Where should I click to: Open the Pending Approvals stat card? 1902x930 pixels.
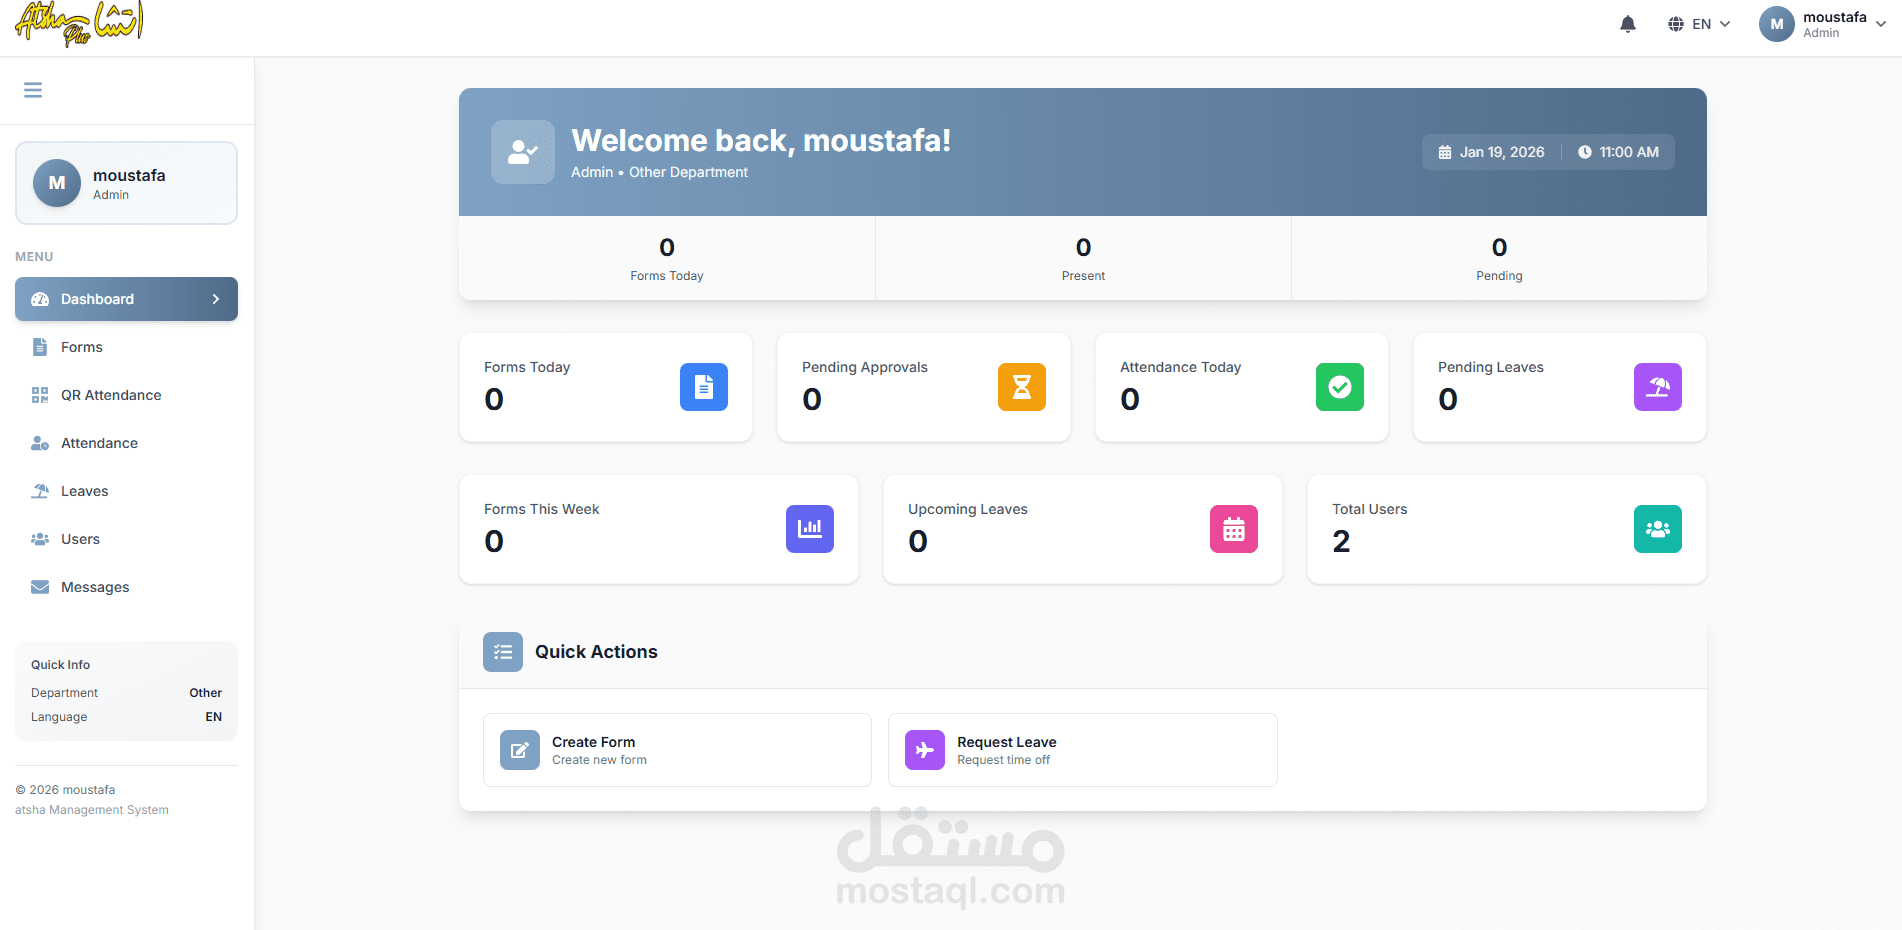(x=924, y=387)
